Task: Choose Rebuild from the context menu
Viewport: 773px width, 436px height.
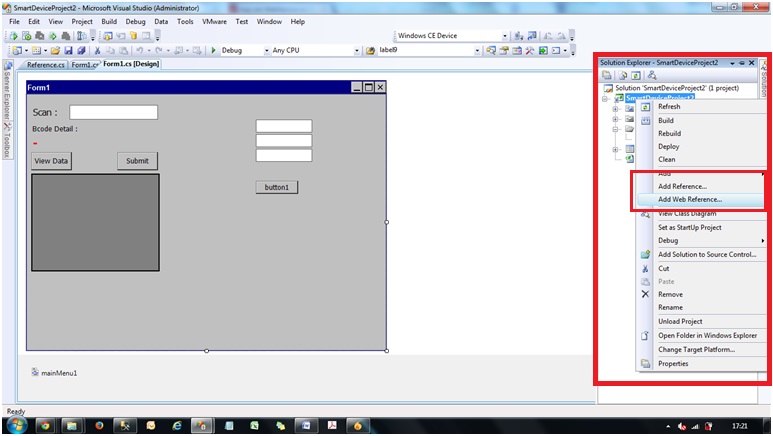Action: (700, 134)
